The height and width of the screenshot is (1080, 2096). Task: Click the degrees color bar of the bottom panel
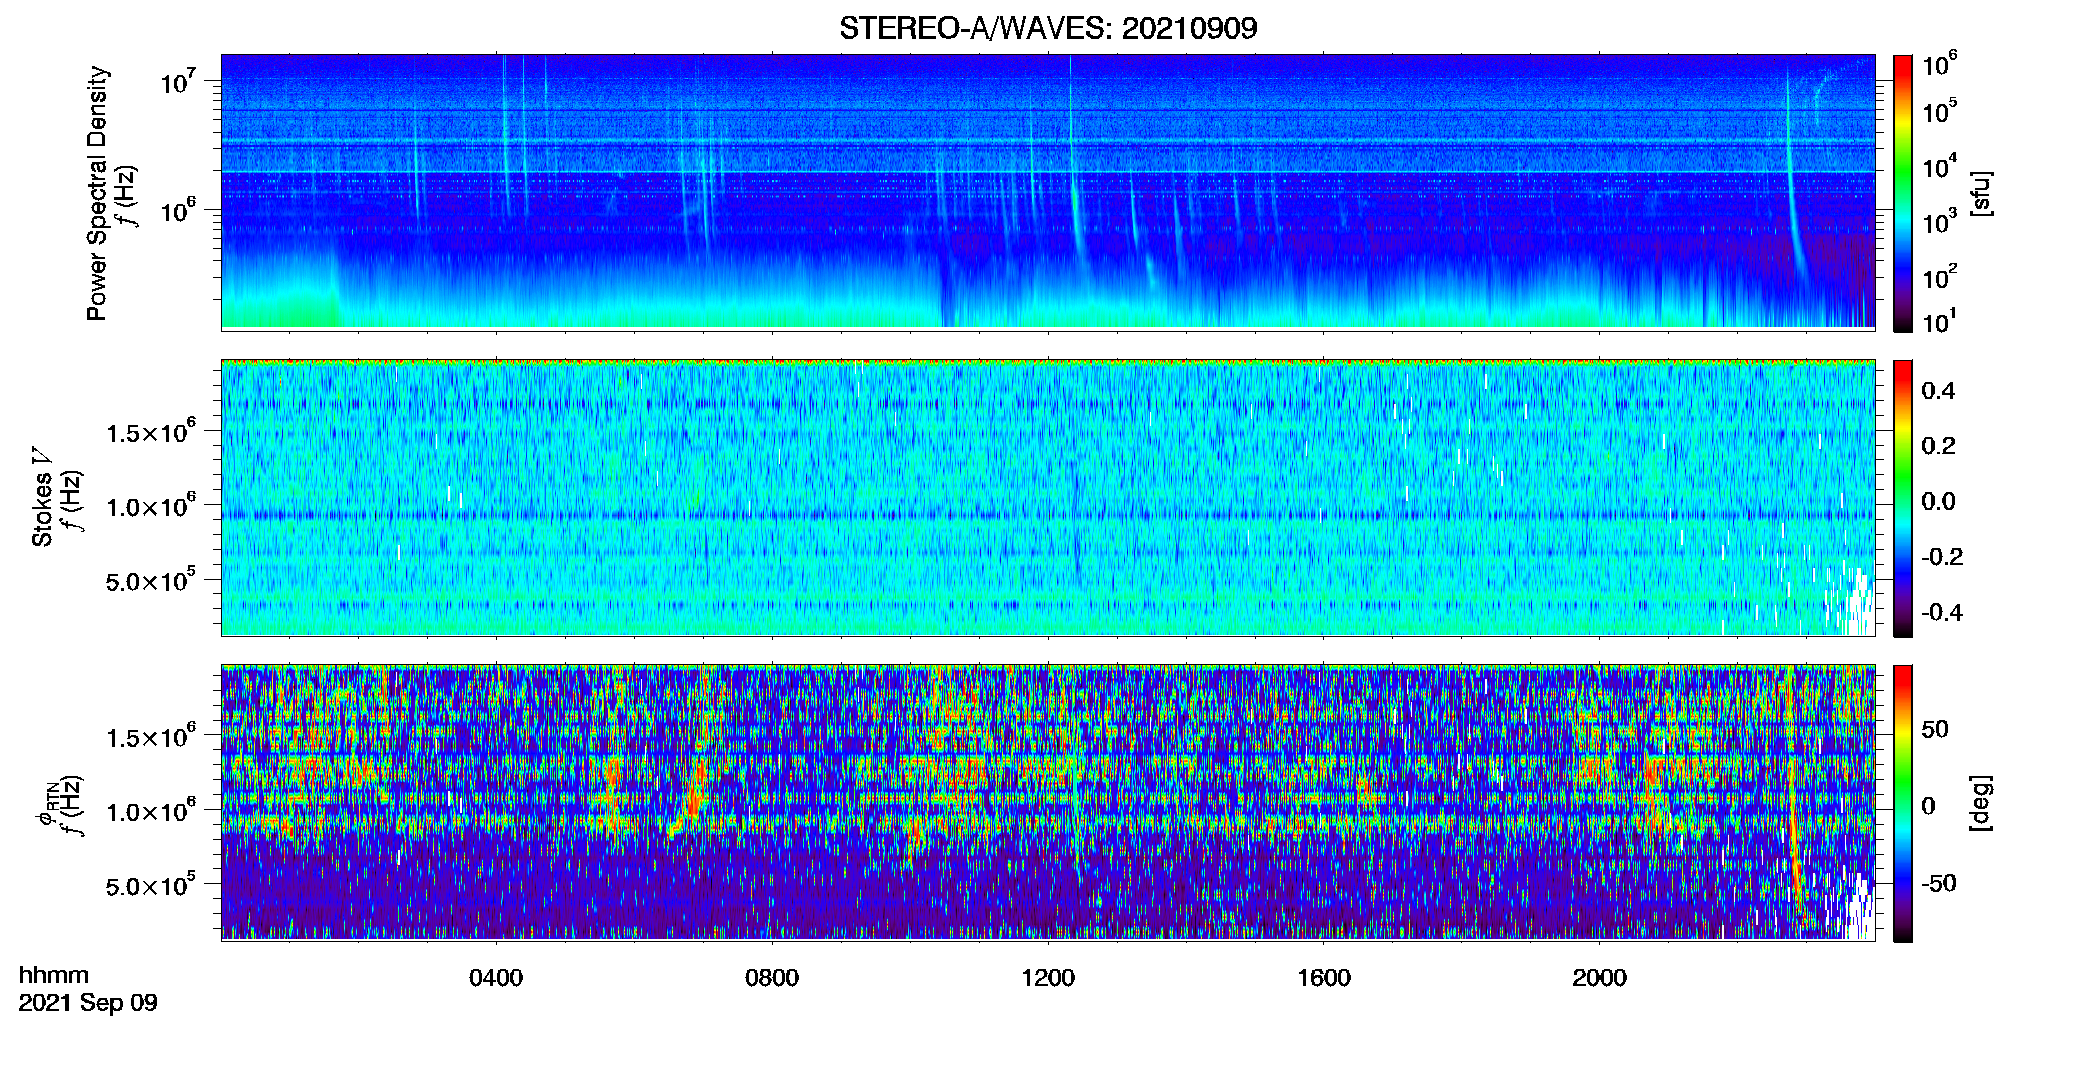pyautogui.click(x=1903, y=803)
